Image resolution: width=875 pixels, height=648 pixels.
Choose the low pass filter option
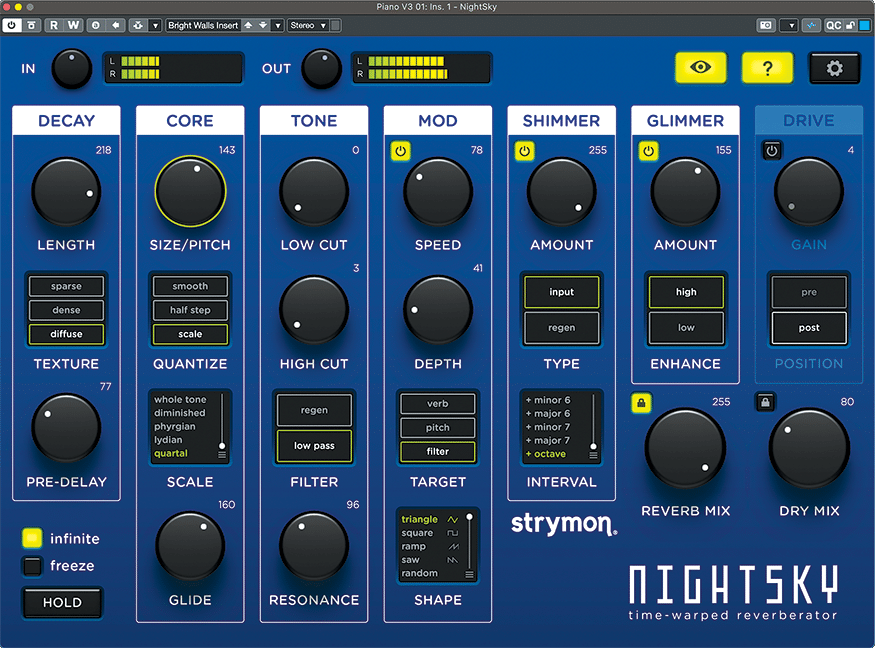[314, 446]
